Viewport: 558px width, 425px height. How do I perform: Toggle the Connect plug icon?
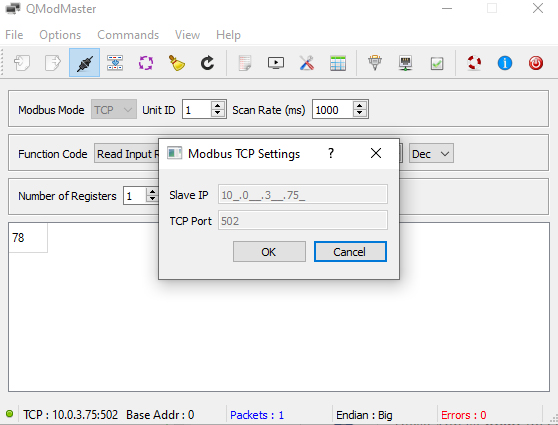click(x=84, y=63)
